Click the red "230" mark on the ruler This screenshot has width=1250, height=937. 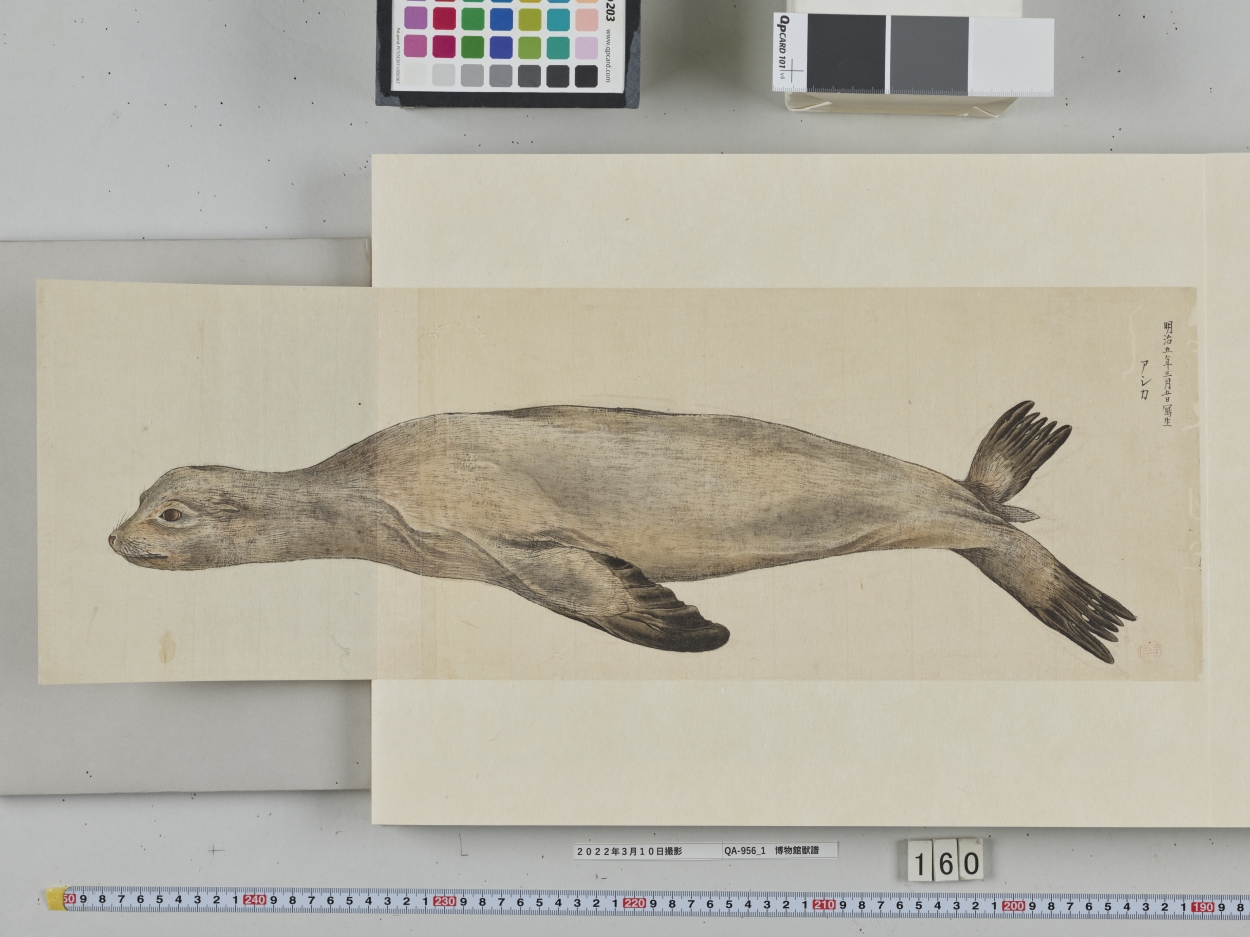[x=444, y=901]
